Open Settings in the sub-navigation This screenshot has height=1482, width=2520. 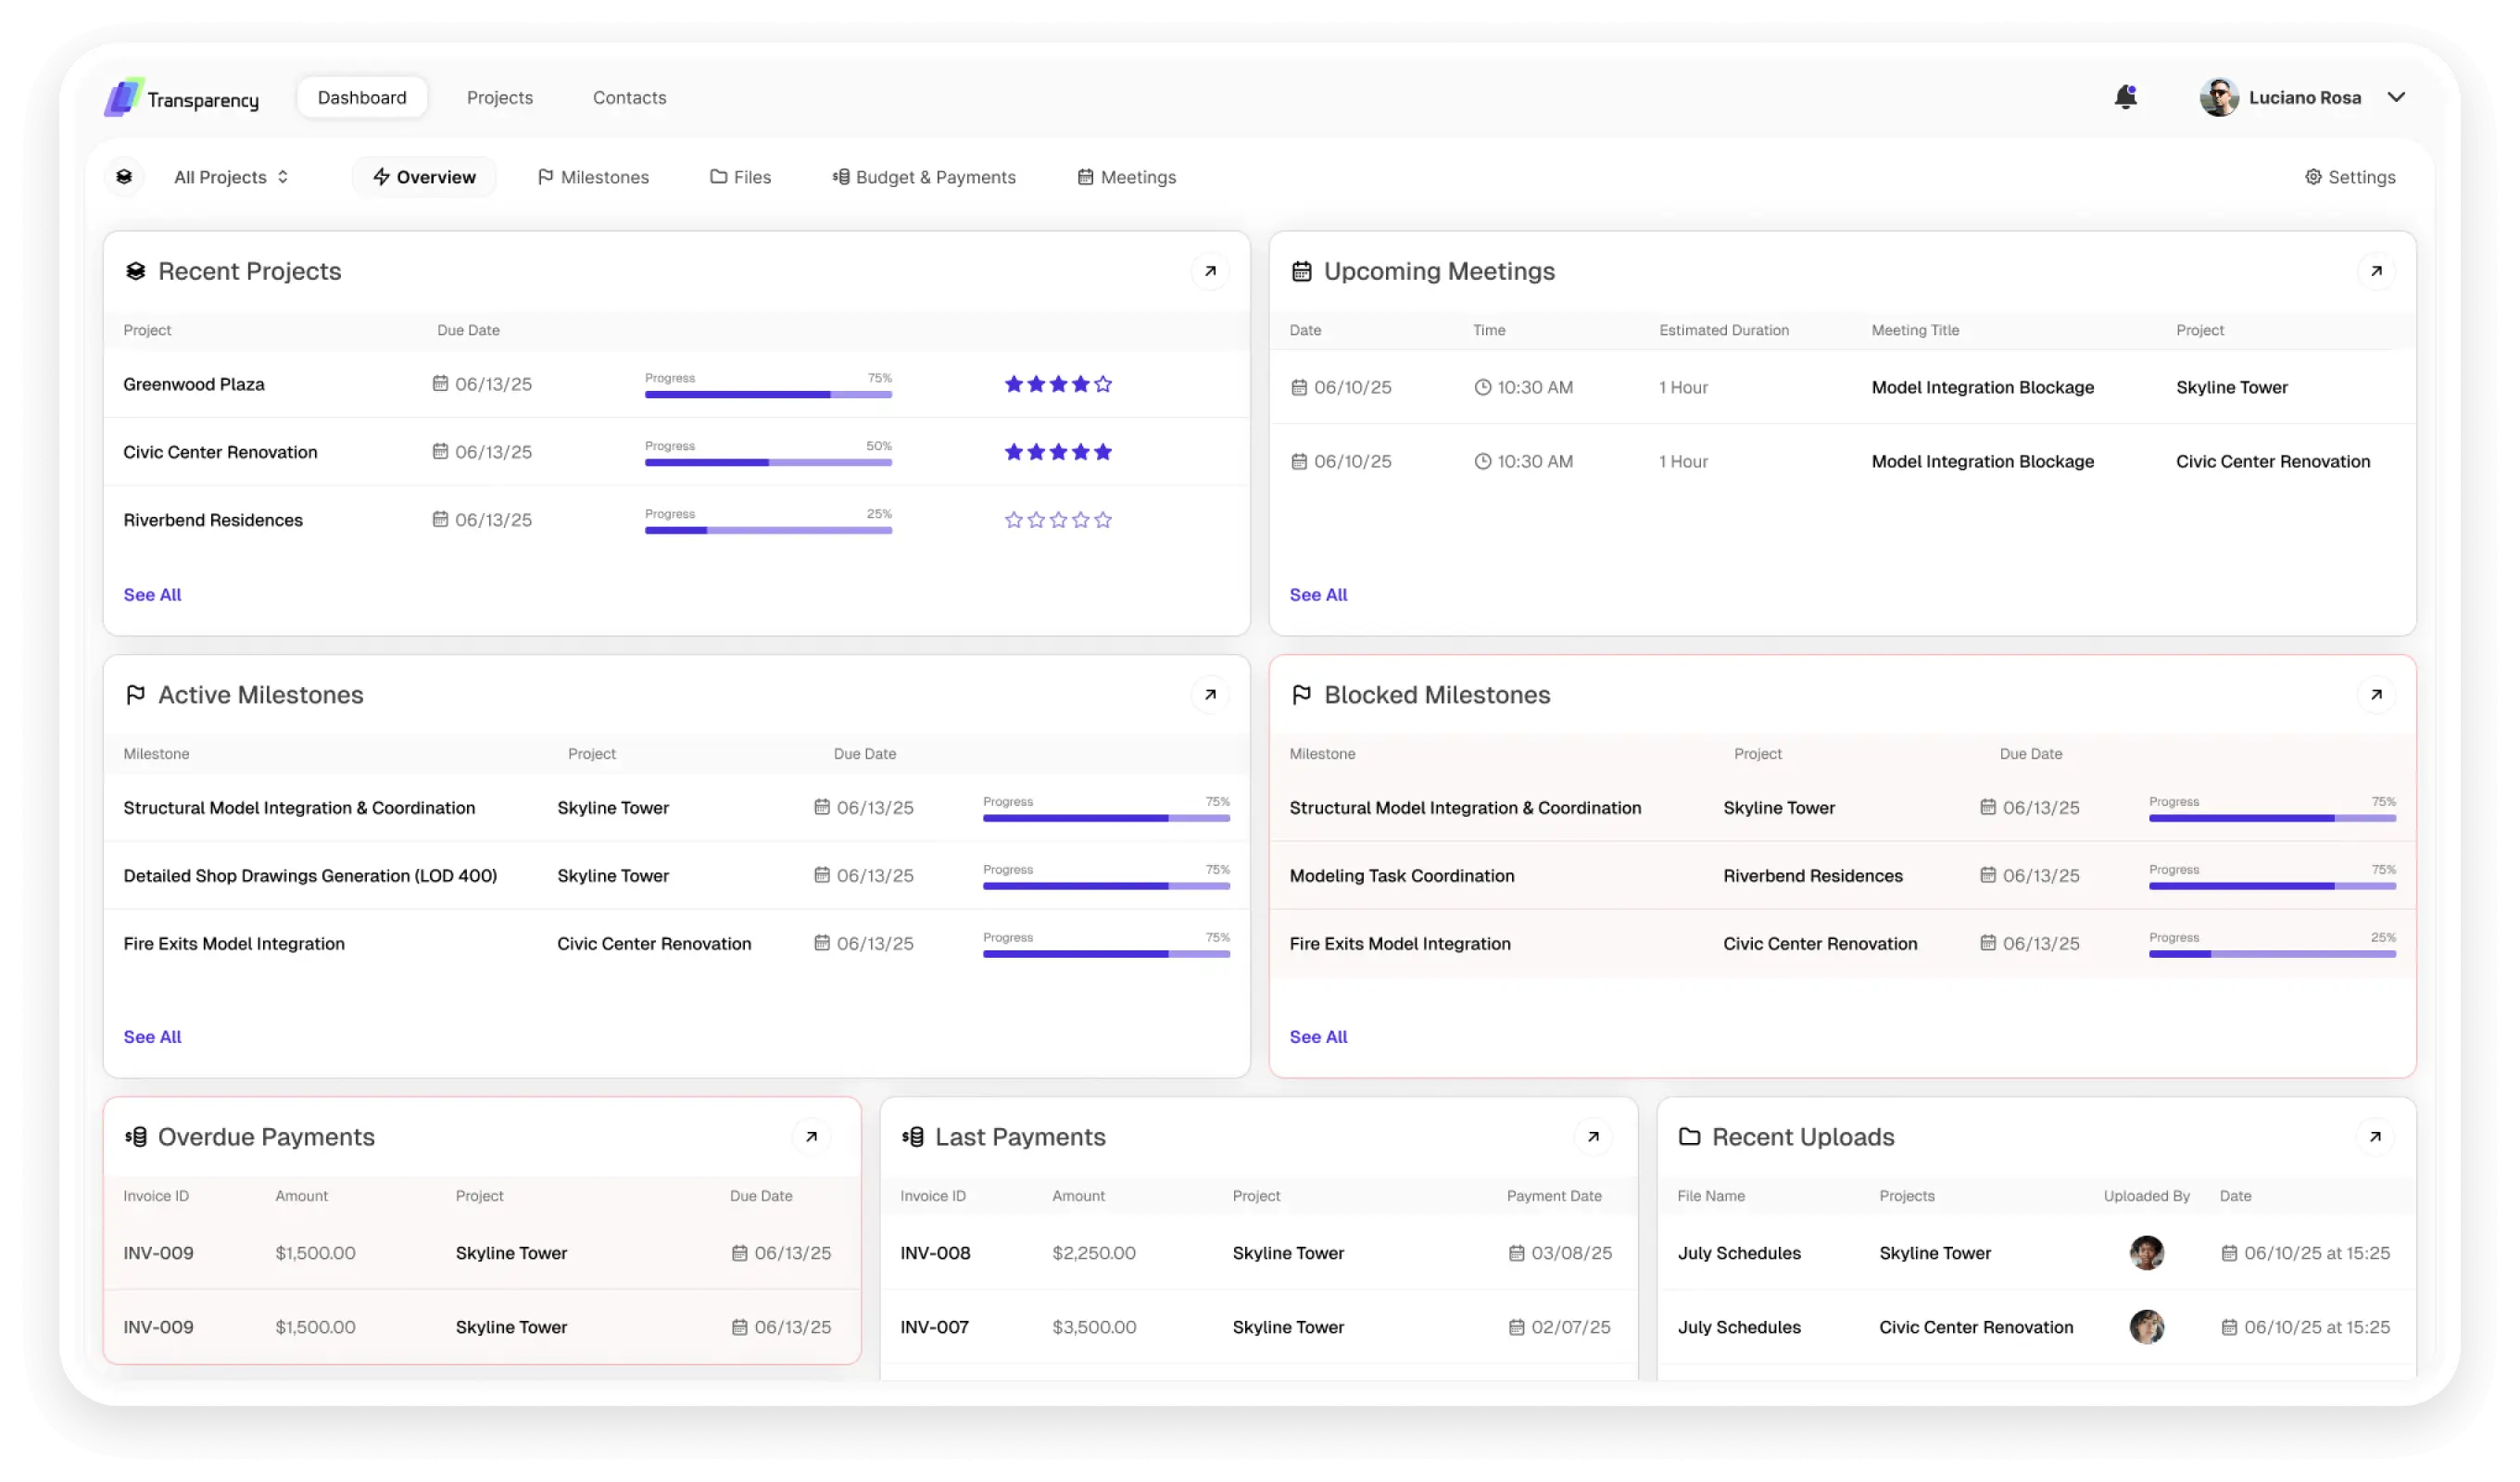pos(2350,177)
